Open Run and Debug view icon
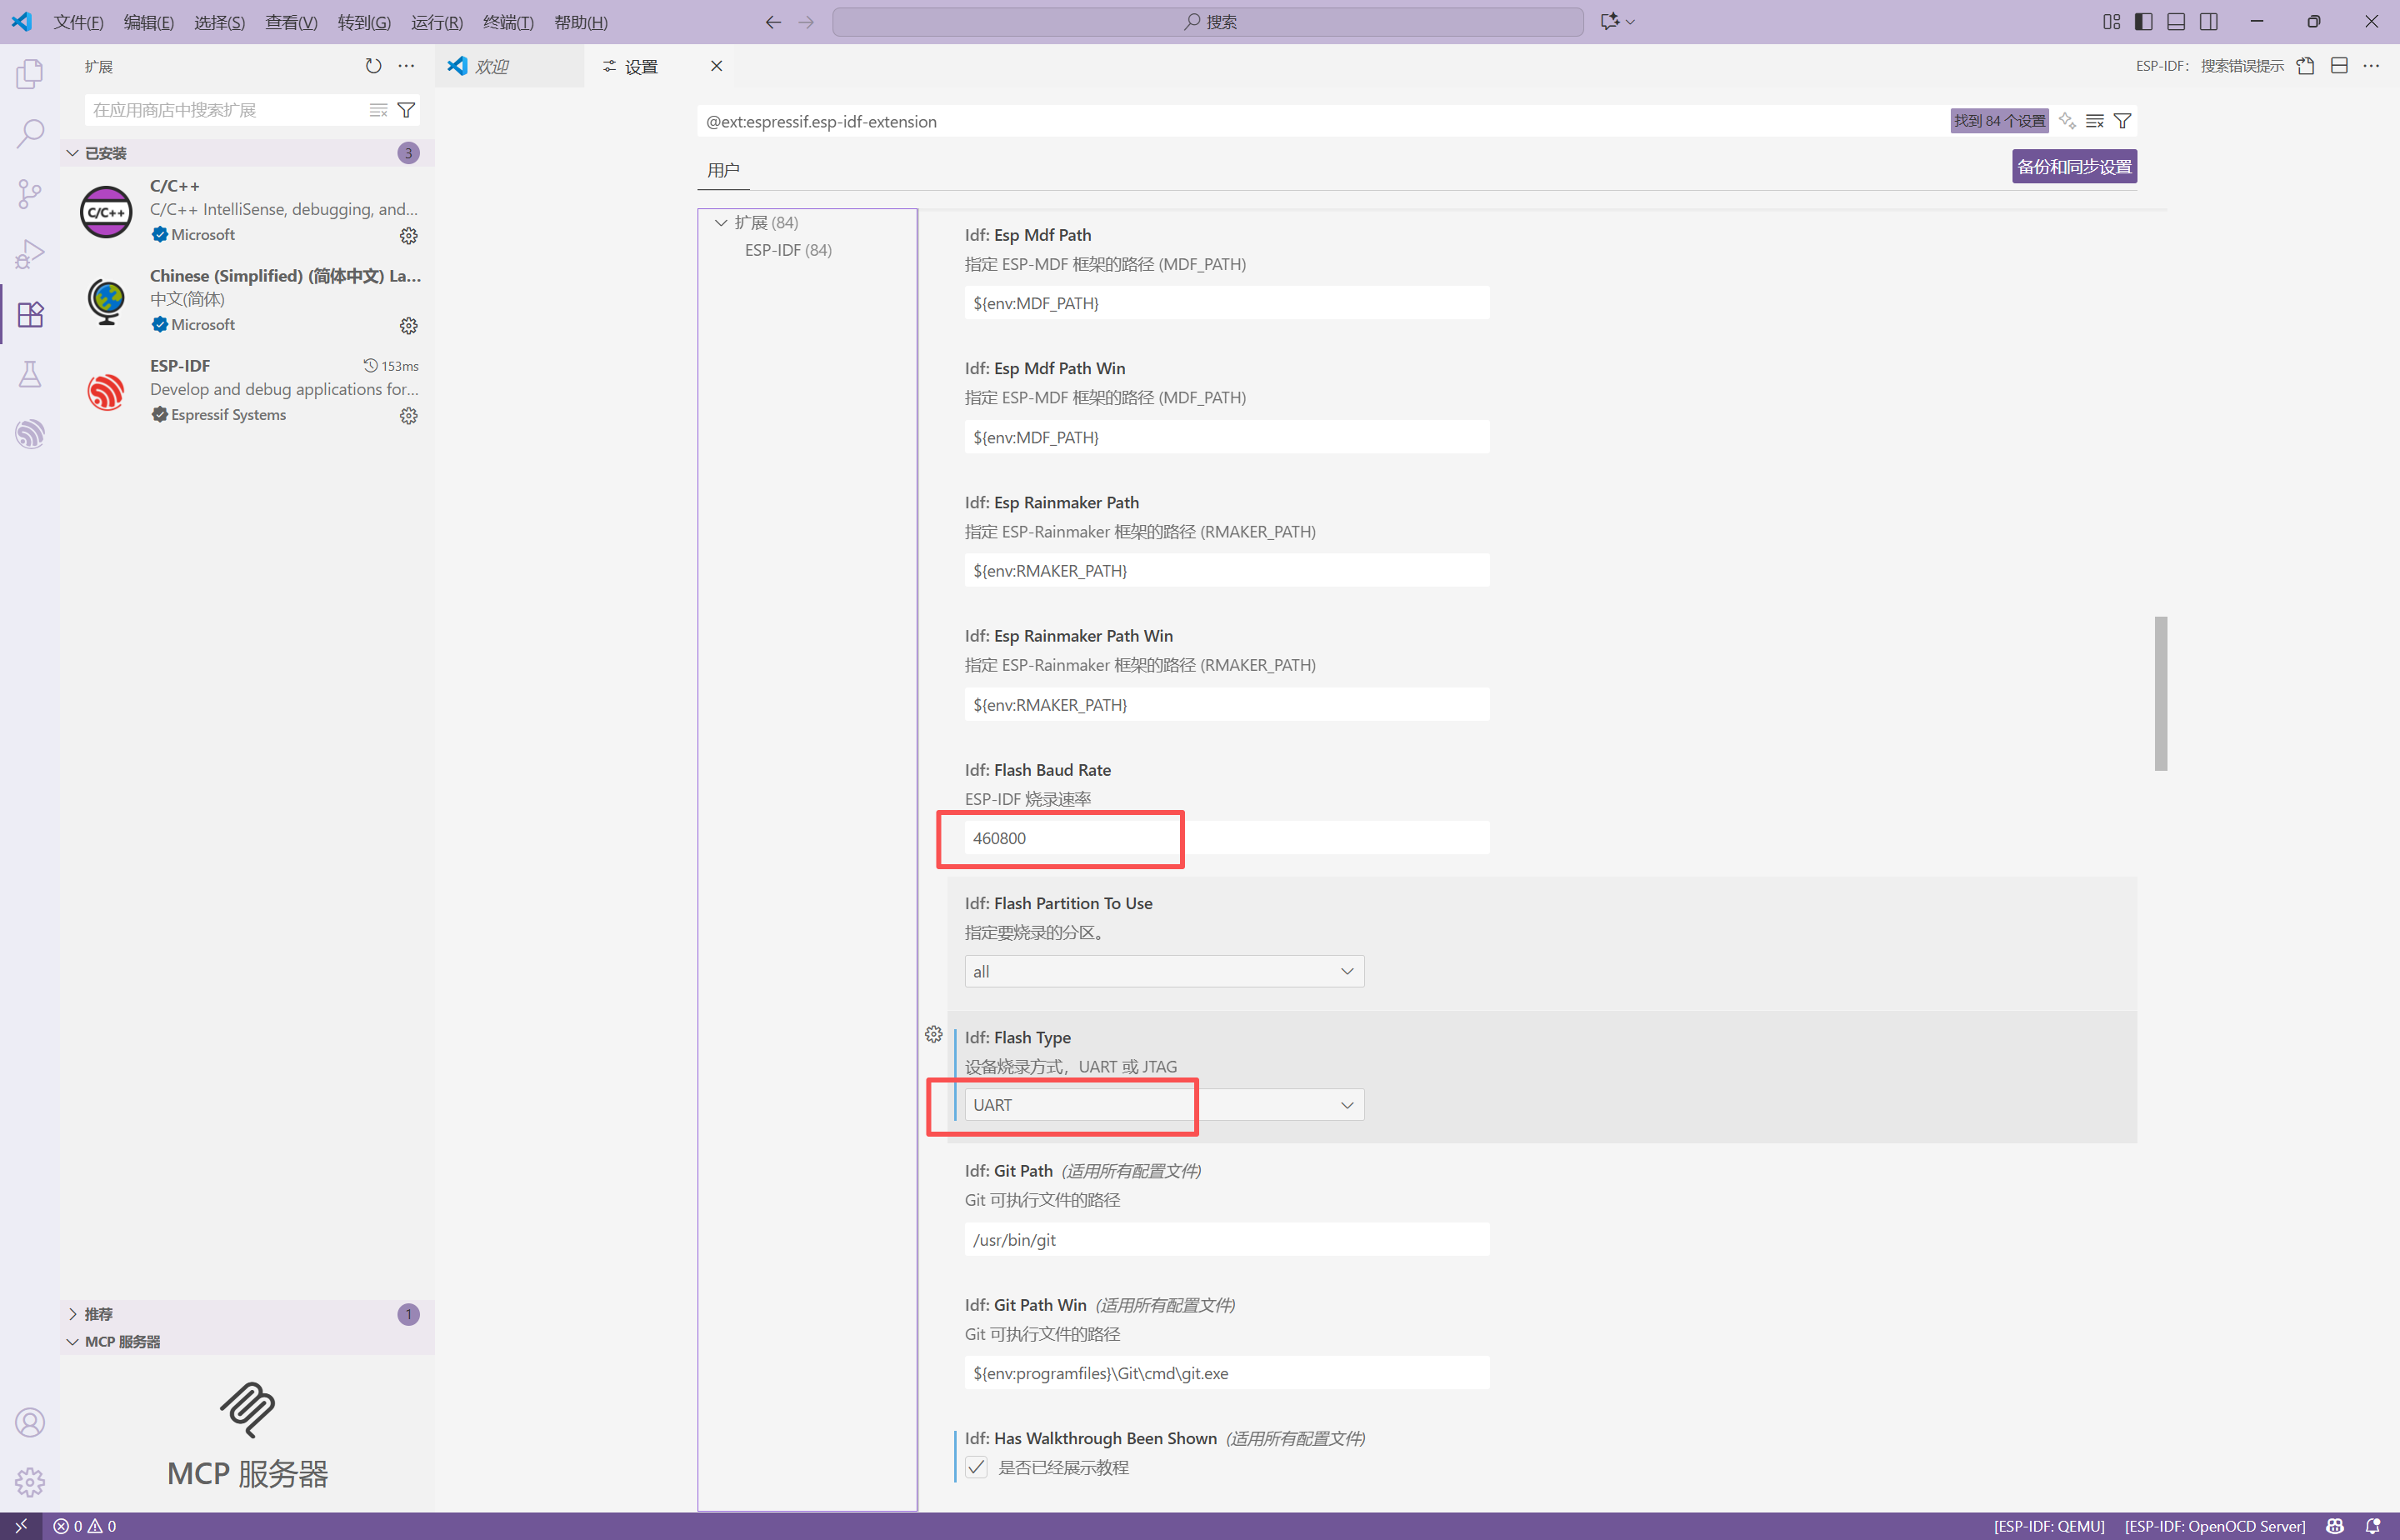Viewport: 2400px width, 1540px height. (x=30, y=254)
